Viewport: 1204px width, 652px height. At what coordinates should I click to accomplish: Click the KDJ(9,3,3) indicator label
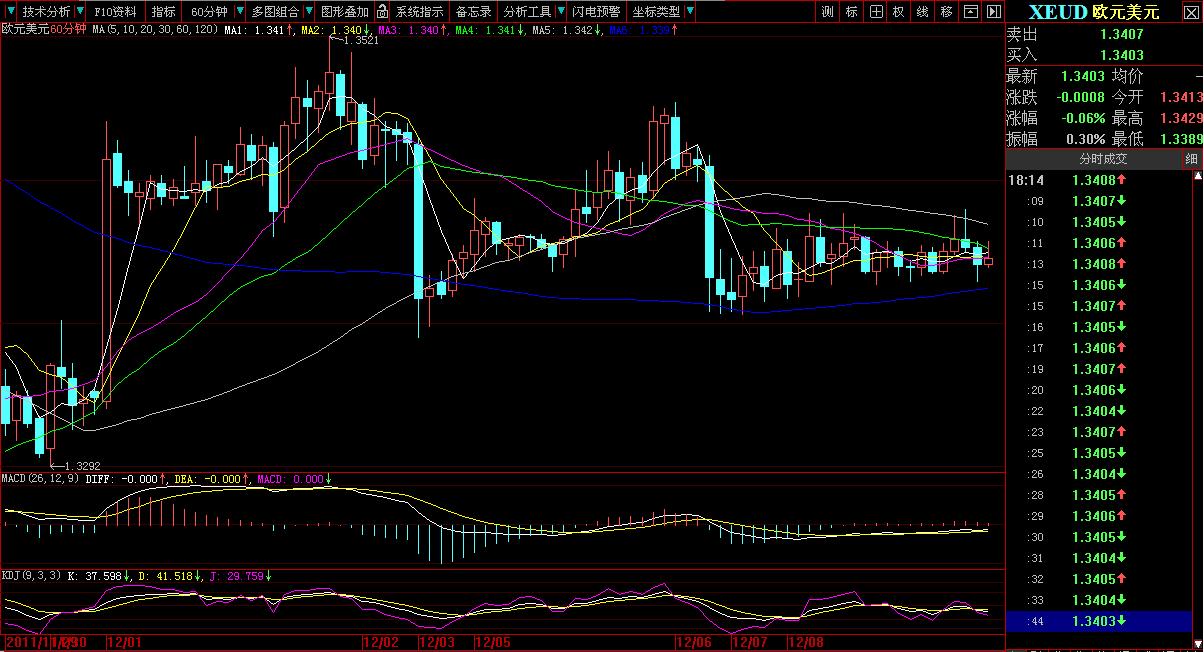click(x=32, y=575)
